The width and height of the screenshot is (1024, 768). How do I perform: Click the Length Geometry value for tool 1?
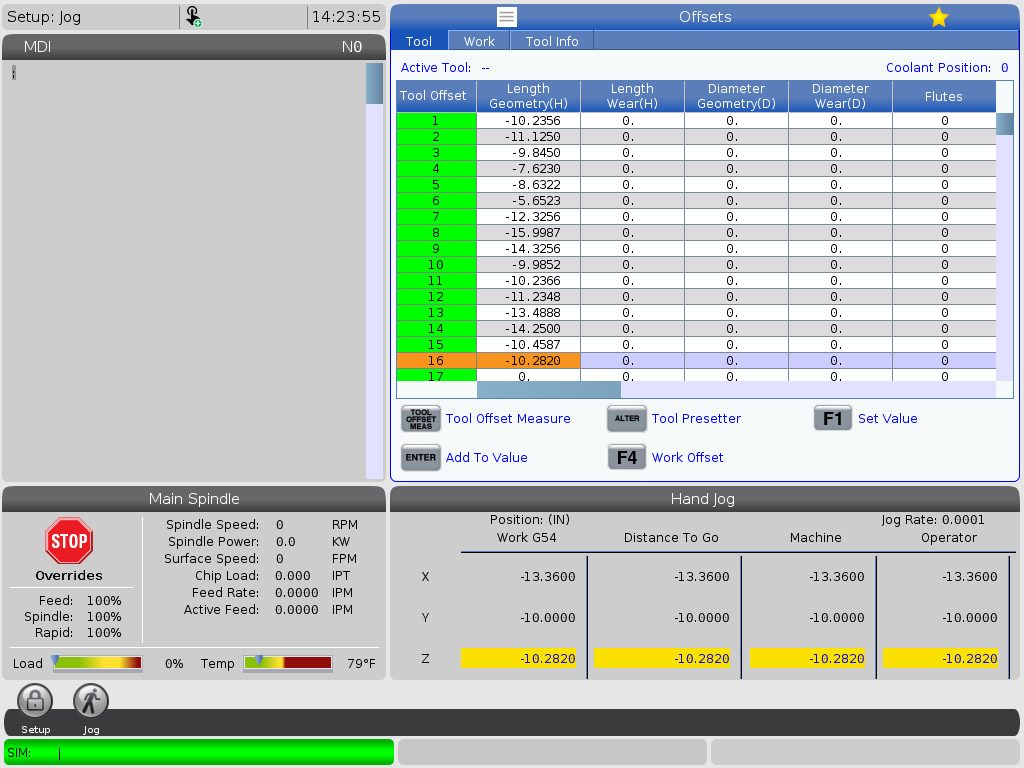pyautogui.click(x=528, y=120)
